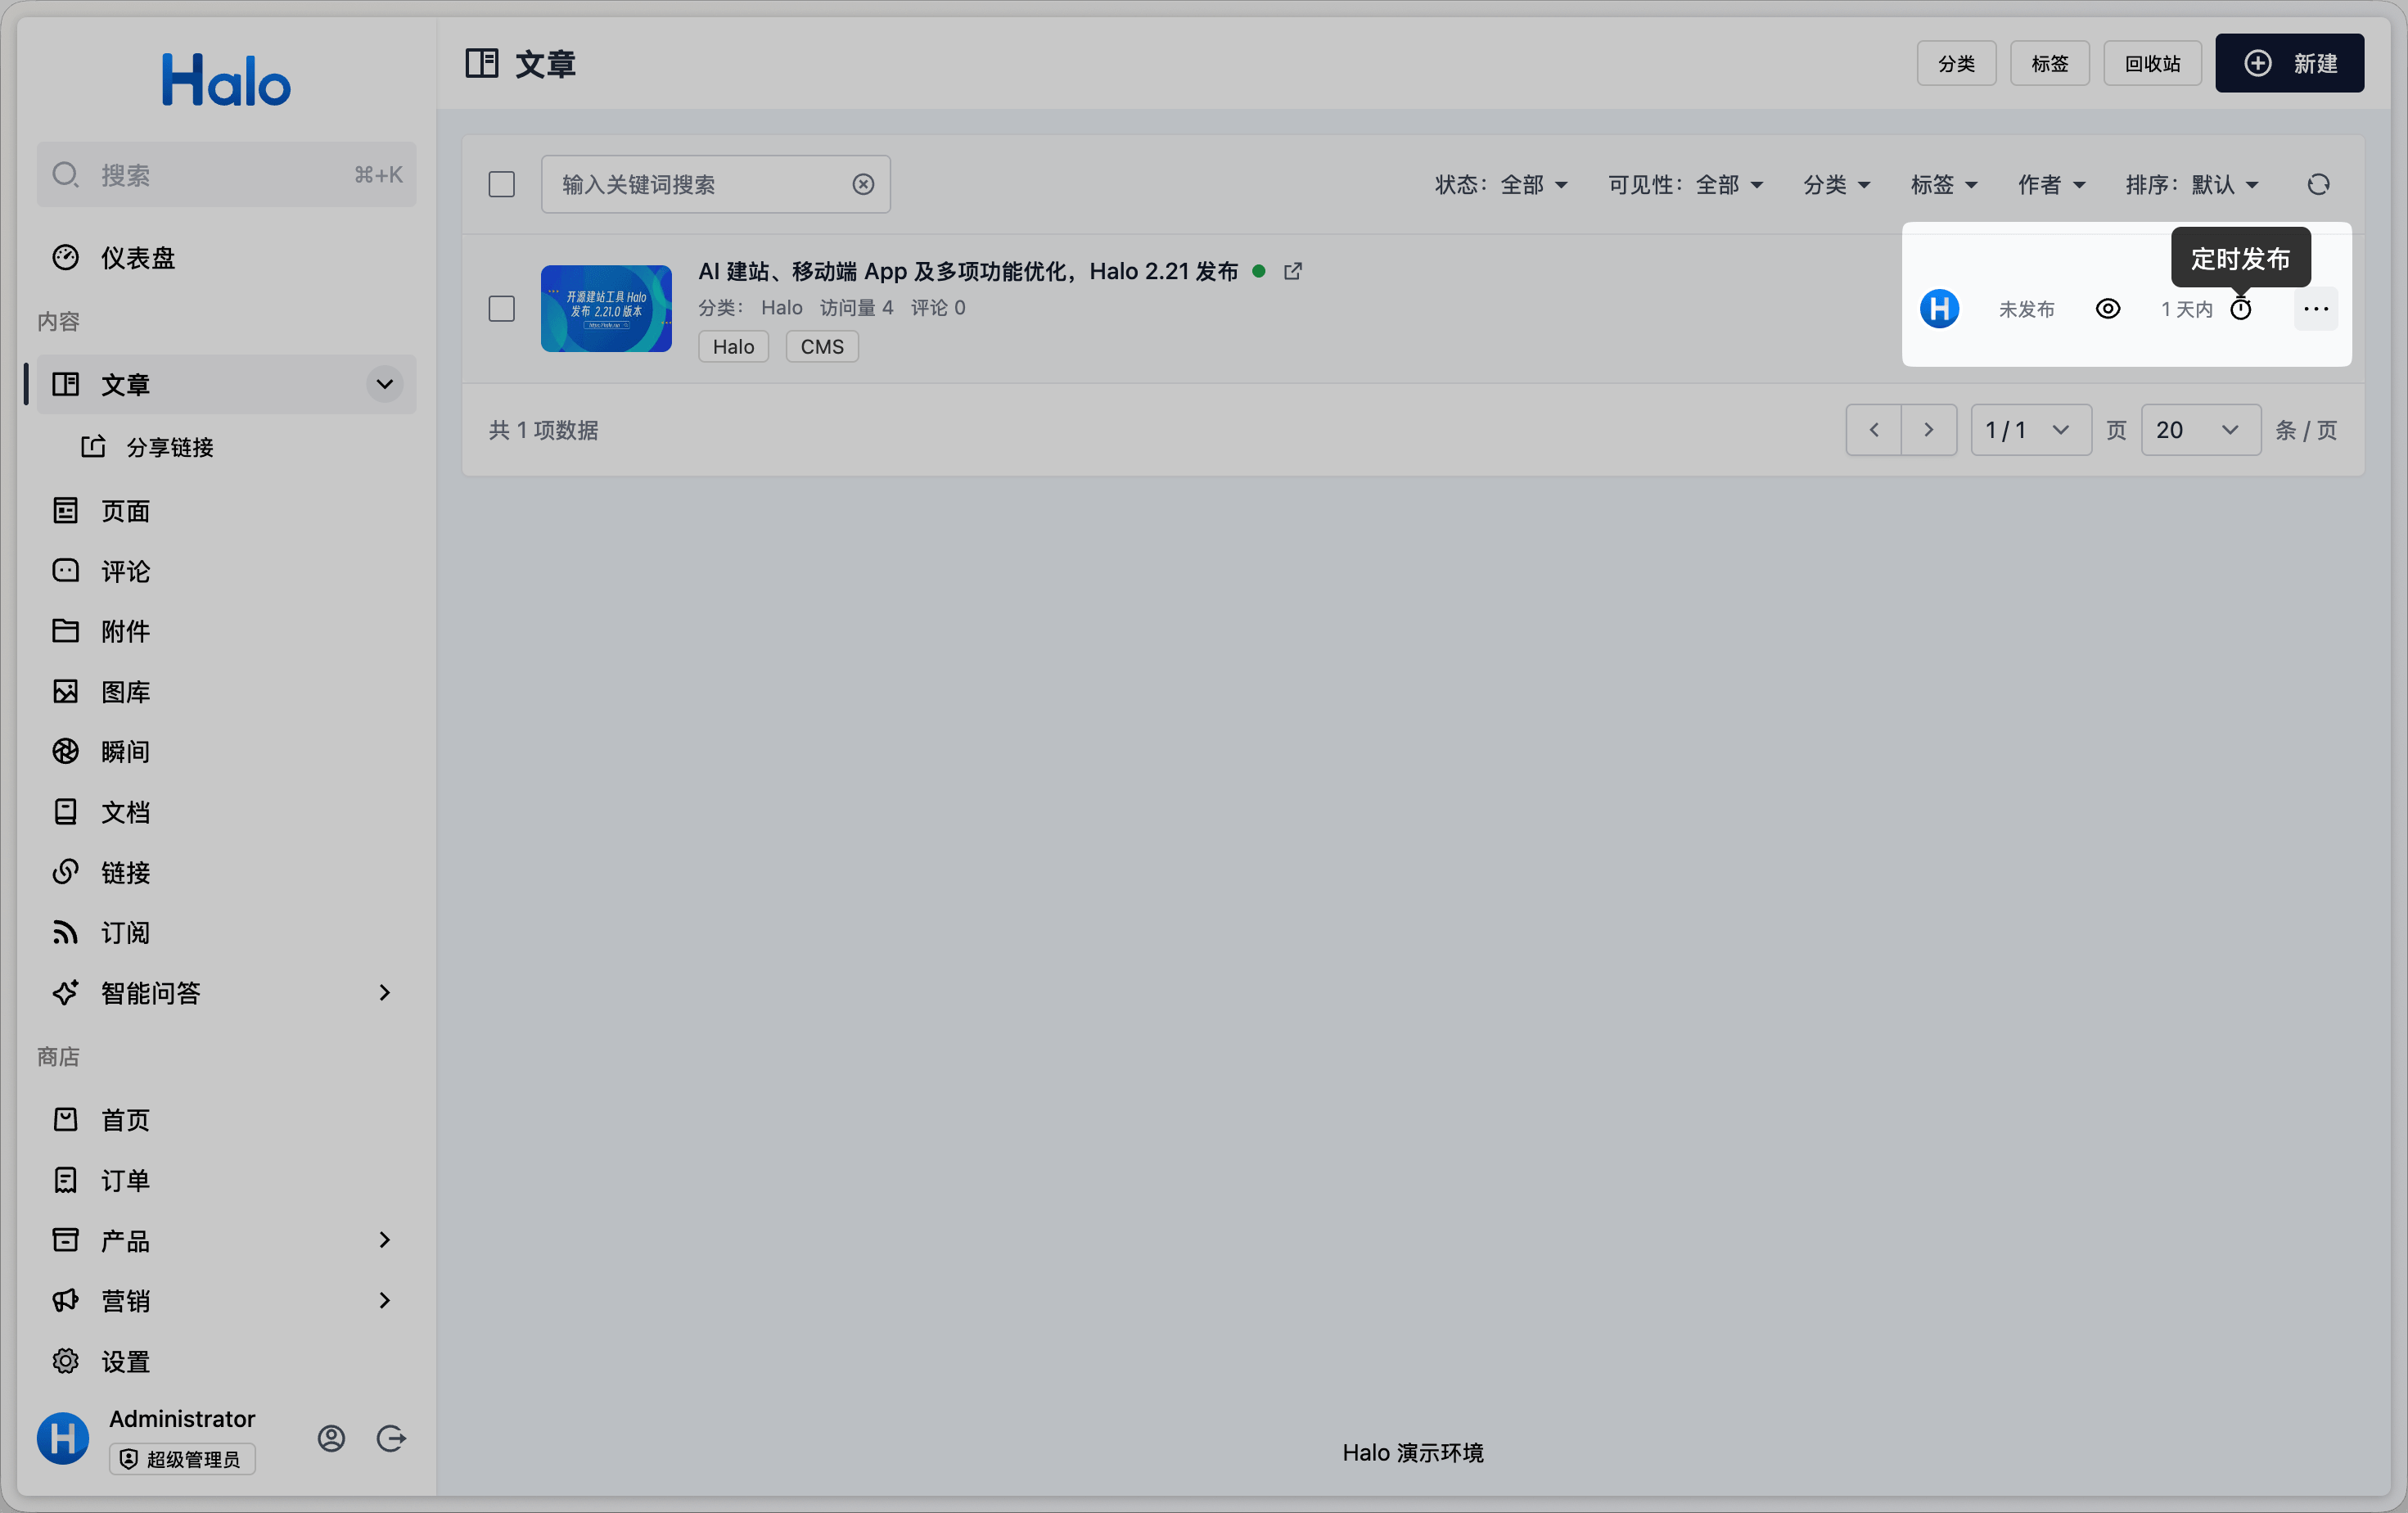
Task: Click the 评论 comment bubble icon
Action: [x=66, y=571]
